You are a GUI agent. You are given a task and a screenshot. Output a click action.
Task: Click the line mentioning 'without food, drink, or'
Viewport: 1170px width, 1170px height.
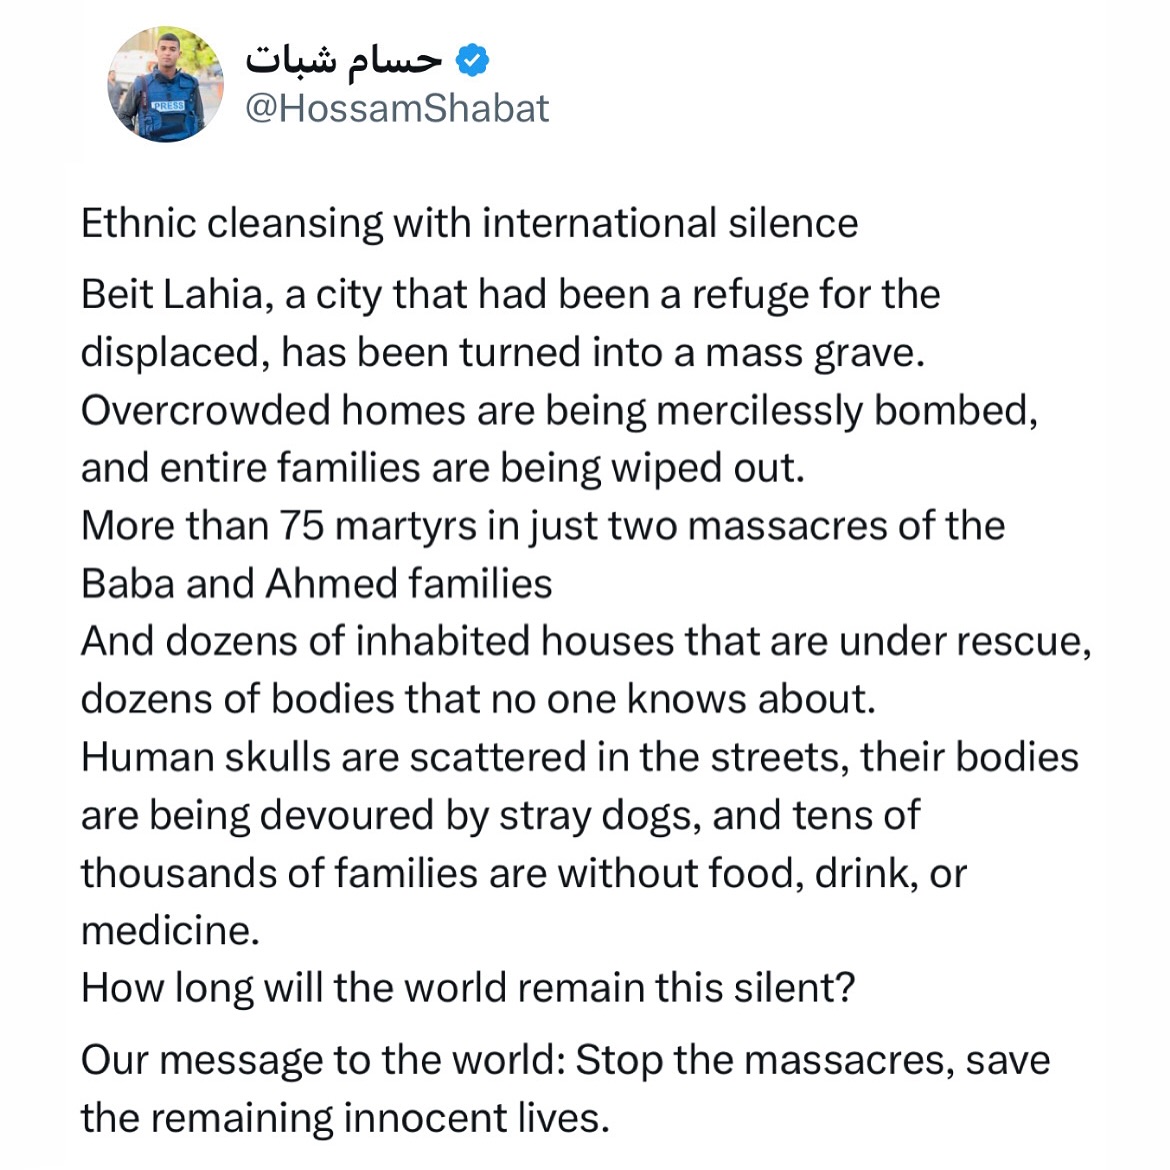[x=523, y=873]
